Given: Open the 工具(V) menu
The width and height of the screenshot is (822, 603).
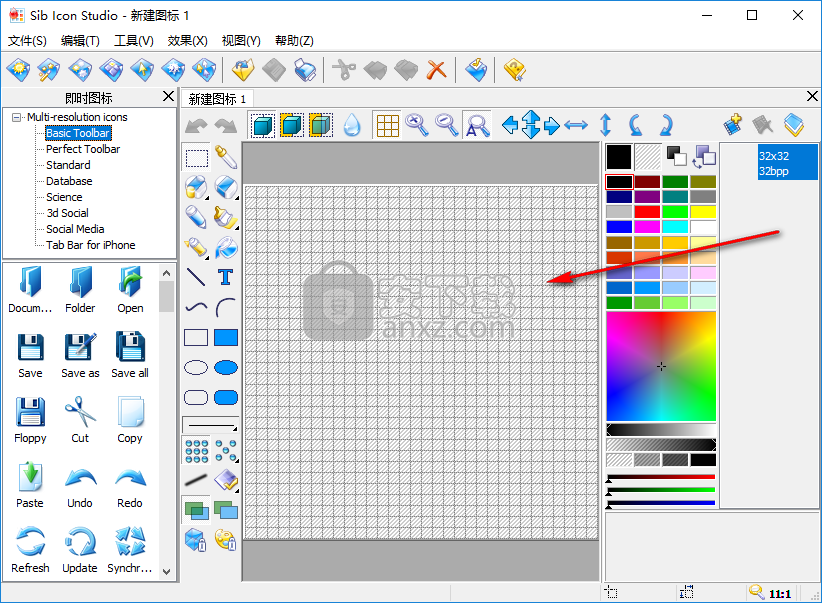Looking at the screenshot, I should (x=134, y=41).
